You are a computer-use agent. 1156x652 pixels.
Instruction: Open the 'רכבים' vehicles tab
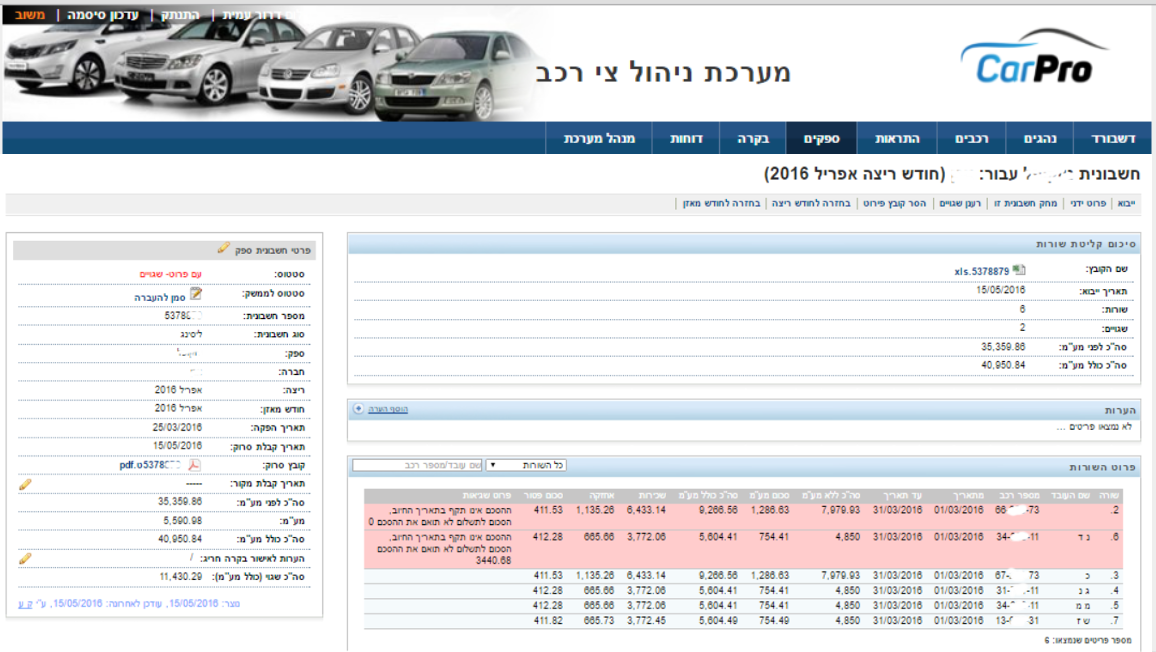coord(971,138)
